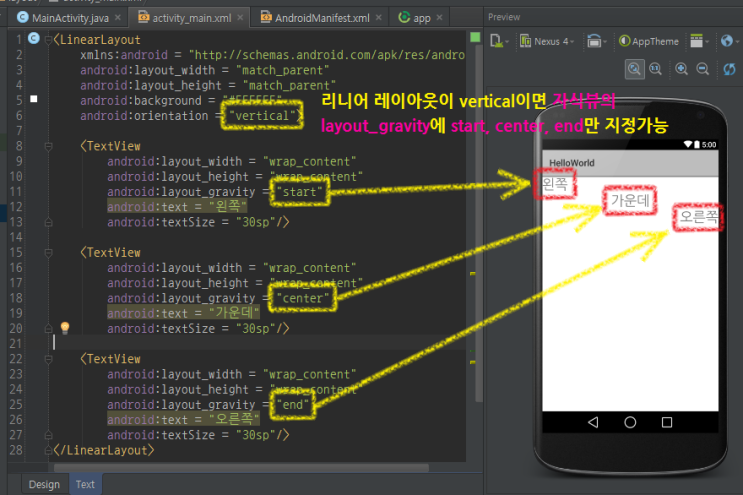Click the closing </LinearLayout> tag

coord(104,450)
